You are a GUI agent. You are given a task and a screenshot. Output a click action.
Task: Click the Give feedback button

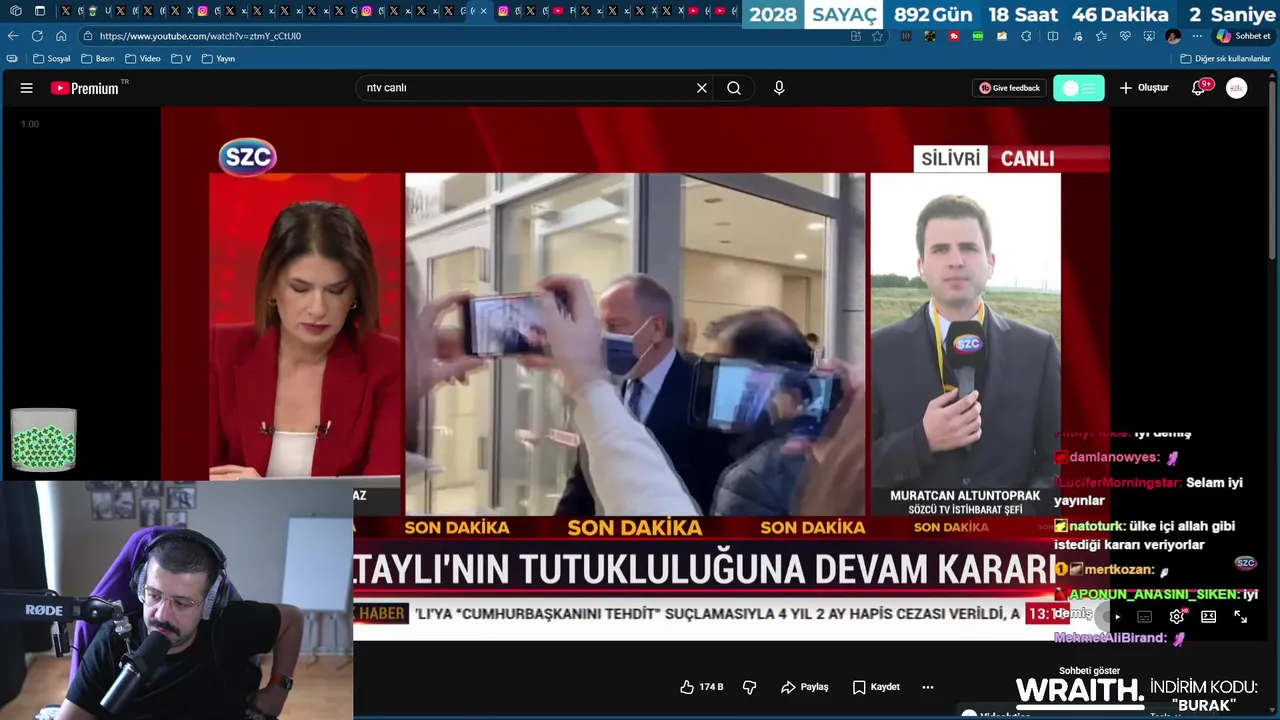1010,88
